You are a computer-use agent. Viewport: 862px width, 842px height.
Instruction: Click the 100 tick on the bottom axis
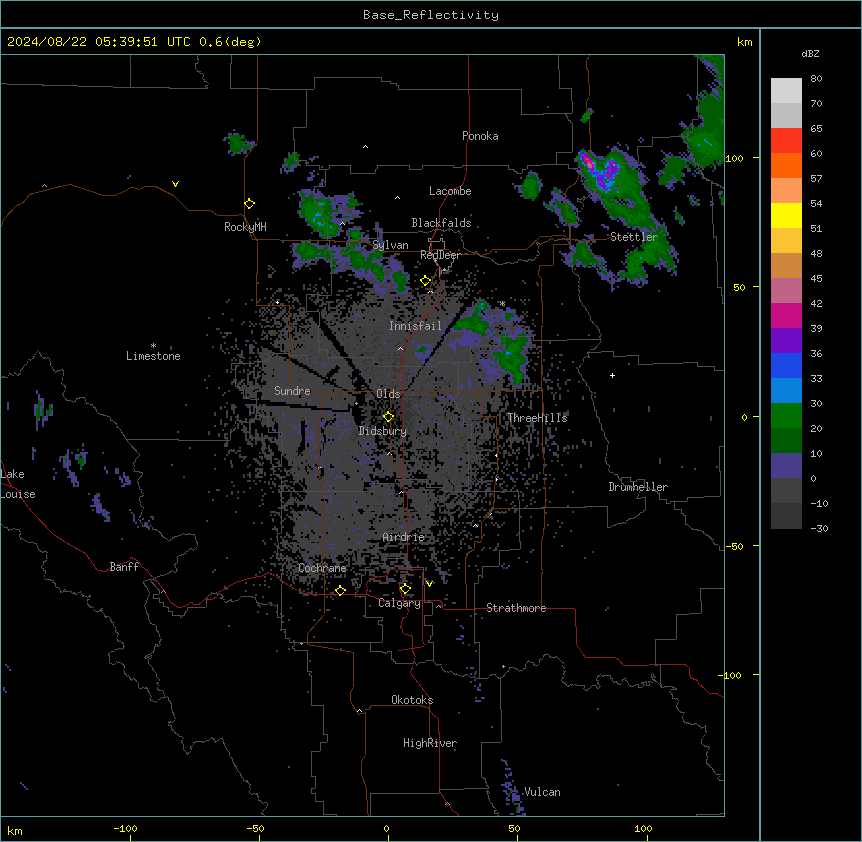[x=643, y=828]
